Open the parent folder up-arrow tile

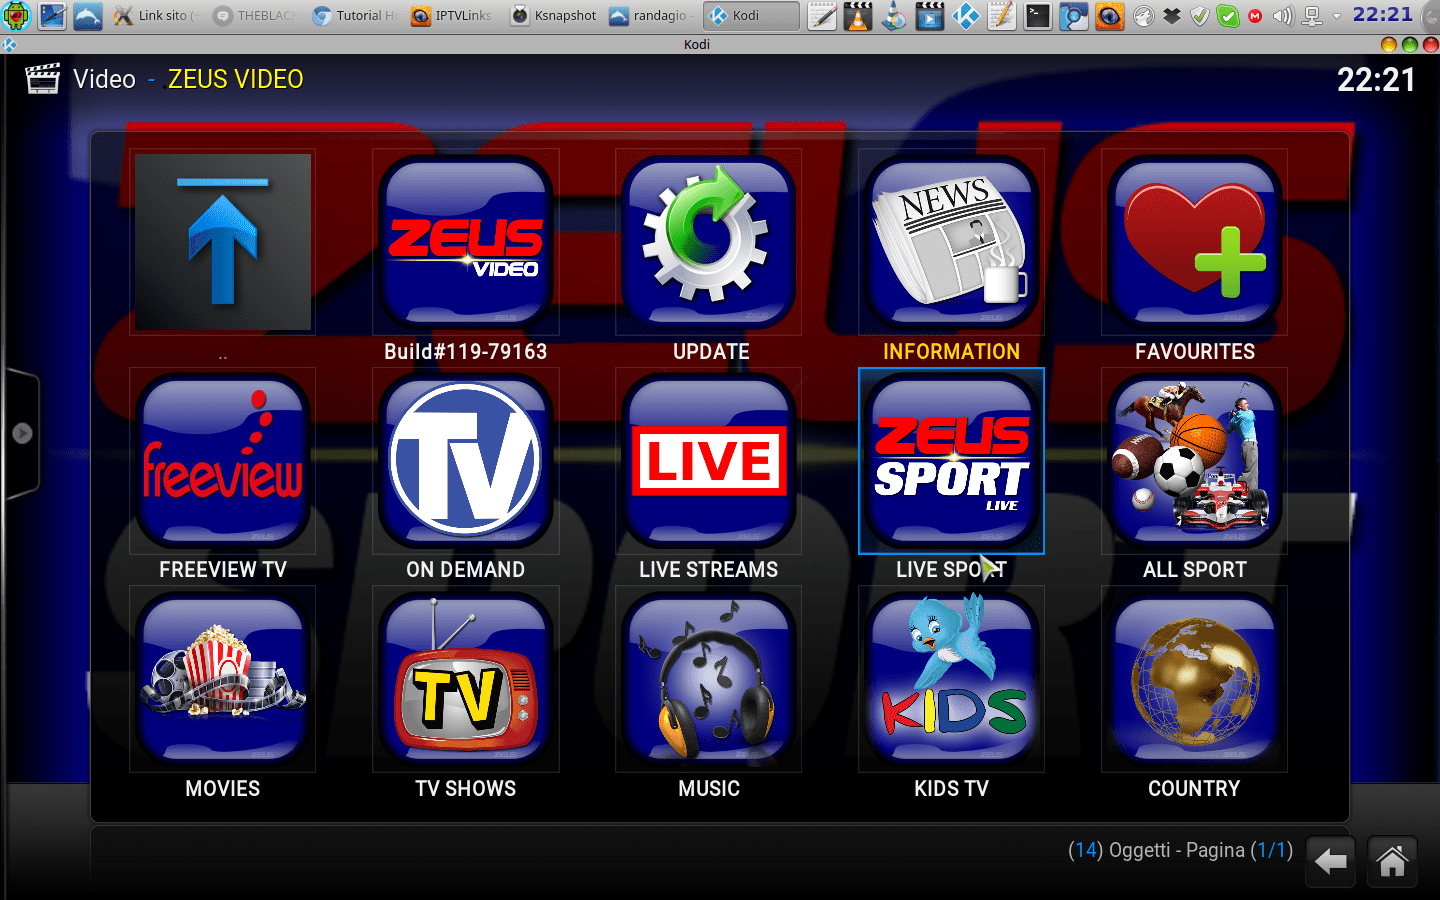pyautogui.click(x=223, y=242)
